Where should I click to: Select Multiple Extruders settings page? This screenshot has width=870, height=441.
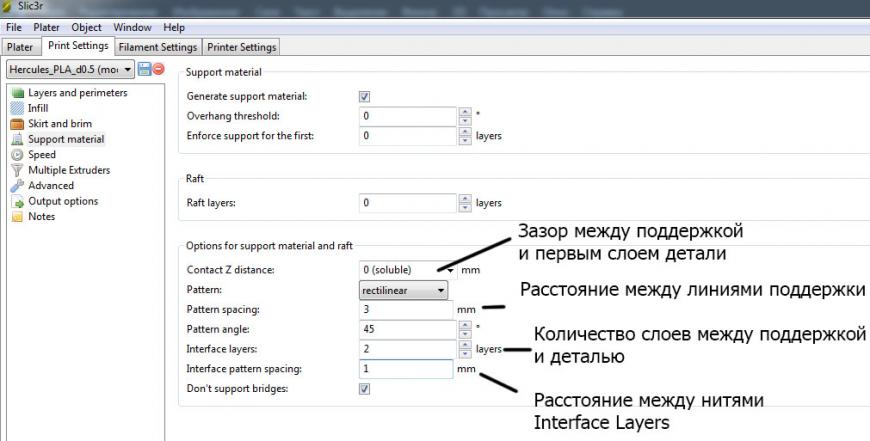[69, 170]
